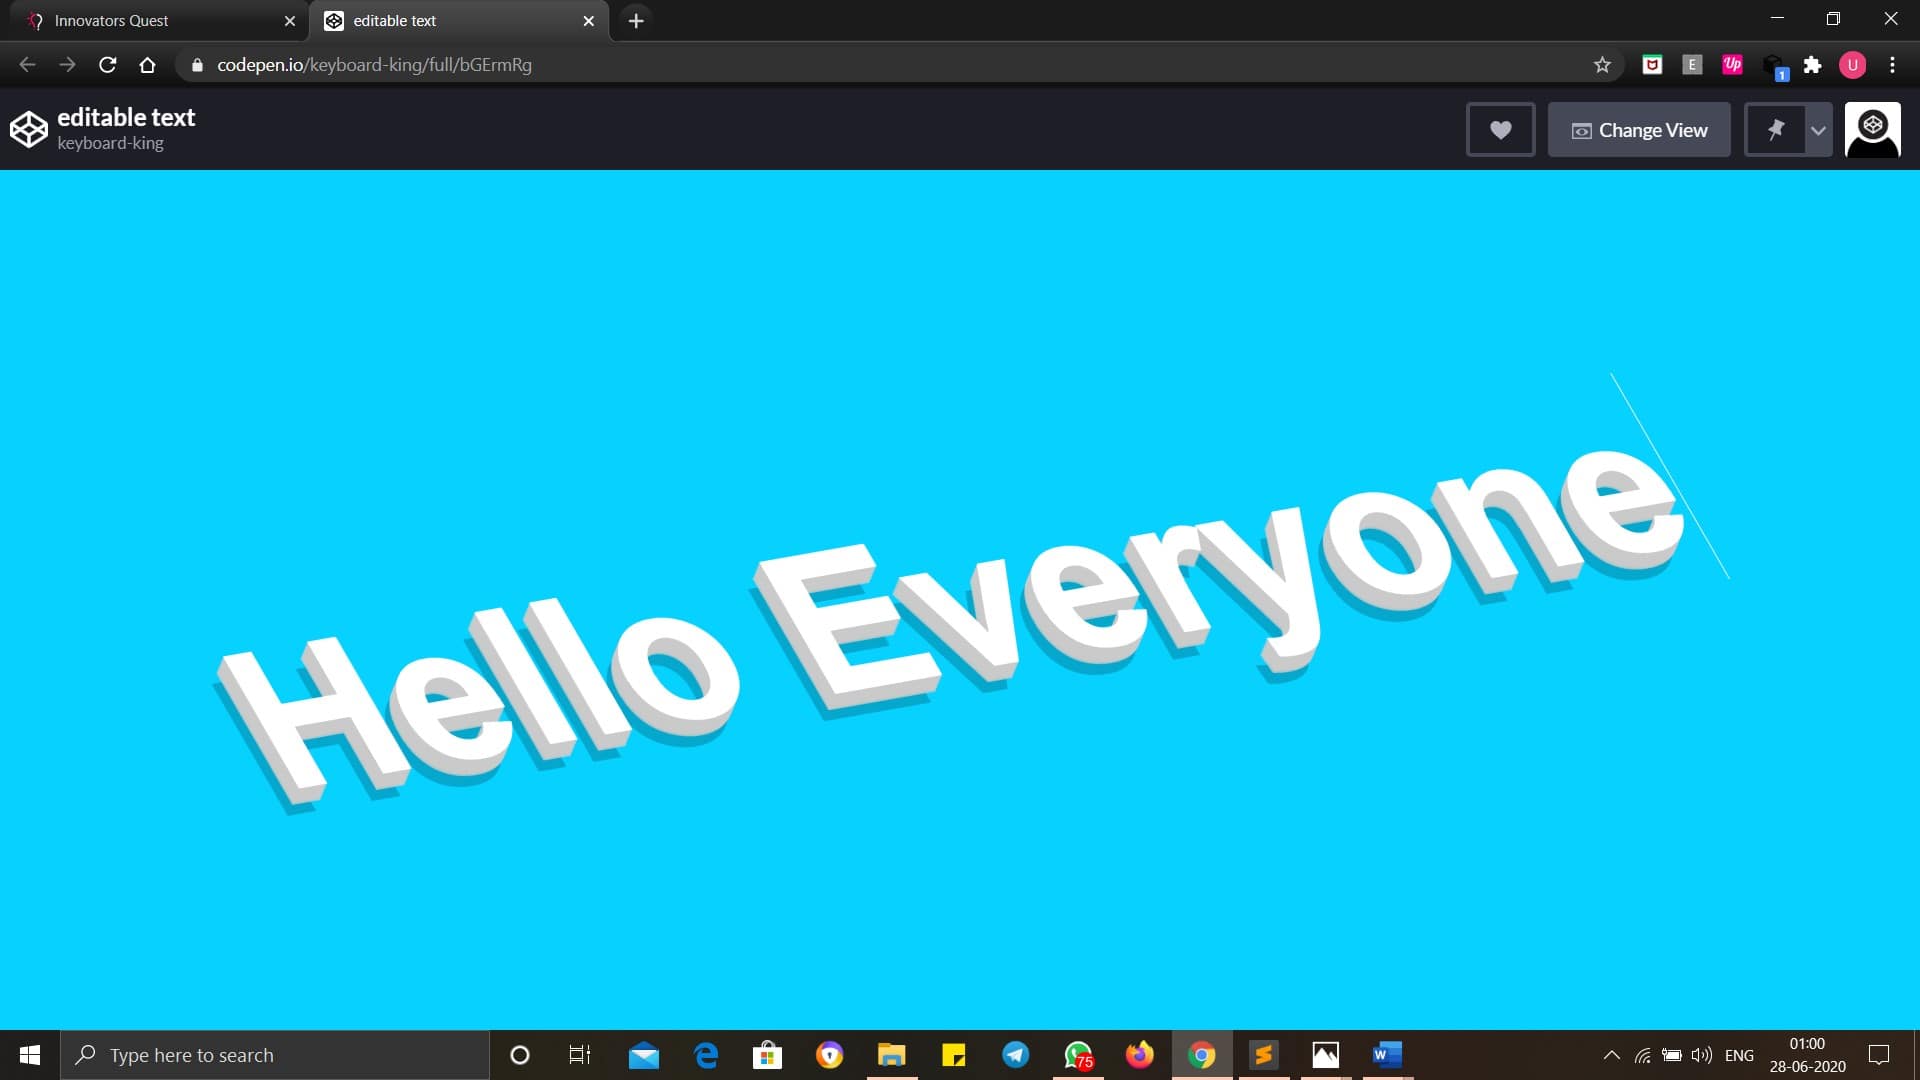The height and width of the screenshot is (1080, 1920).
Task: Close the Innovators Quest tab
Action: pos(290,20)
